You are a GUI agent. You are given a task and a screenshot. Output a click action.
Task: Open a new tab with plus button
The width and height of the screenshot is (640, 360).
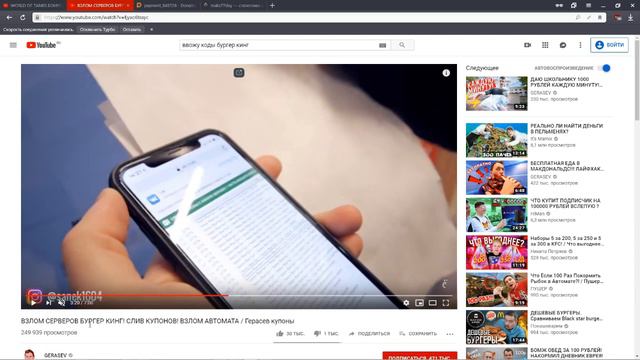272,5
